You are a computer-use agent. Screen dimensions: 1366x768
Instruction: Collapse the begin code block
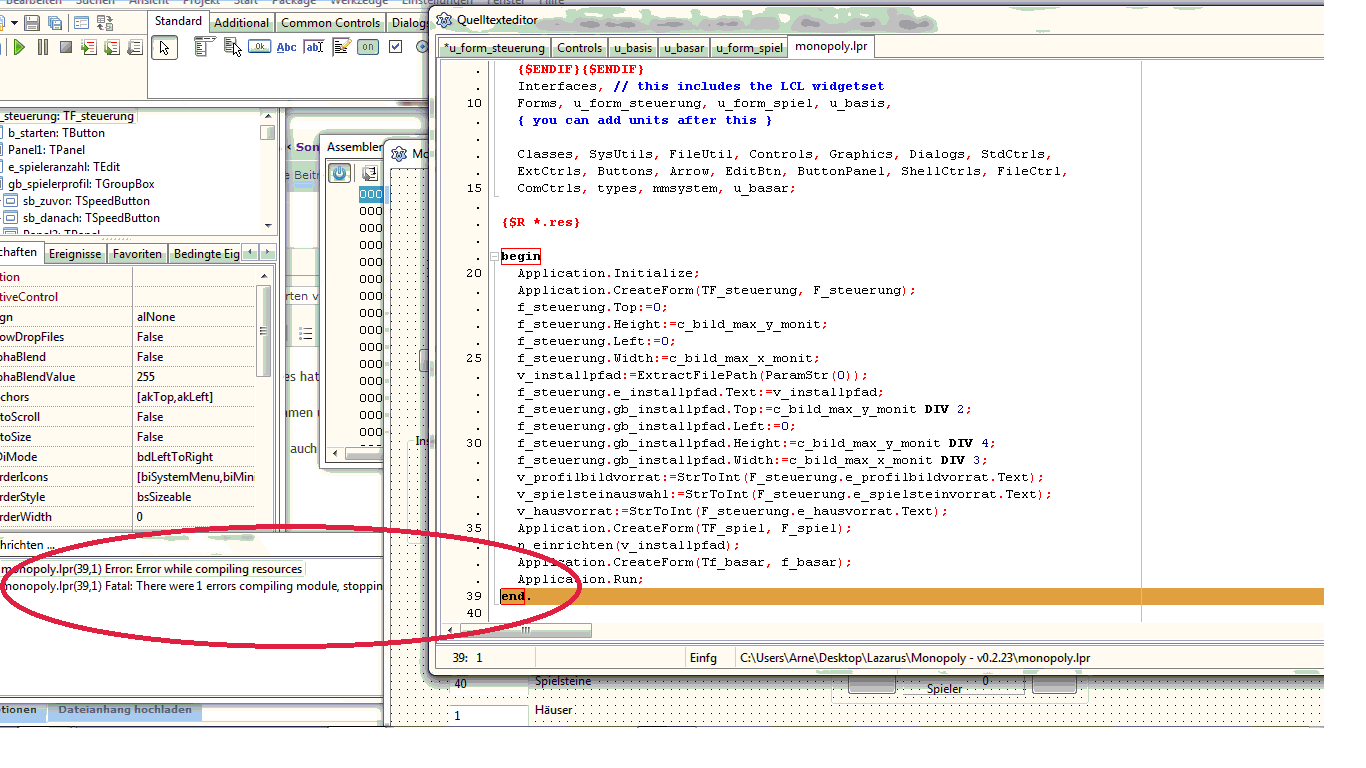click(494, 257)
